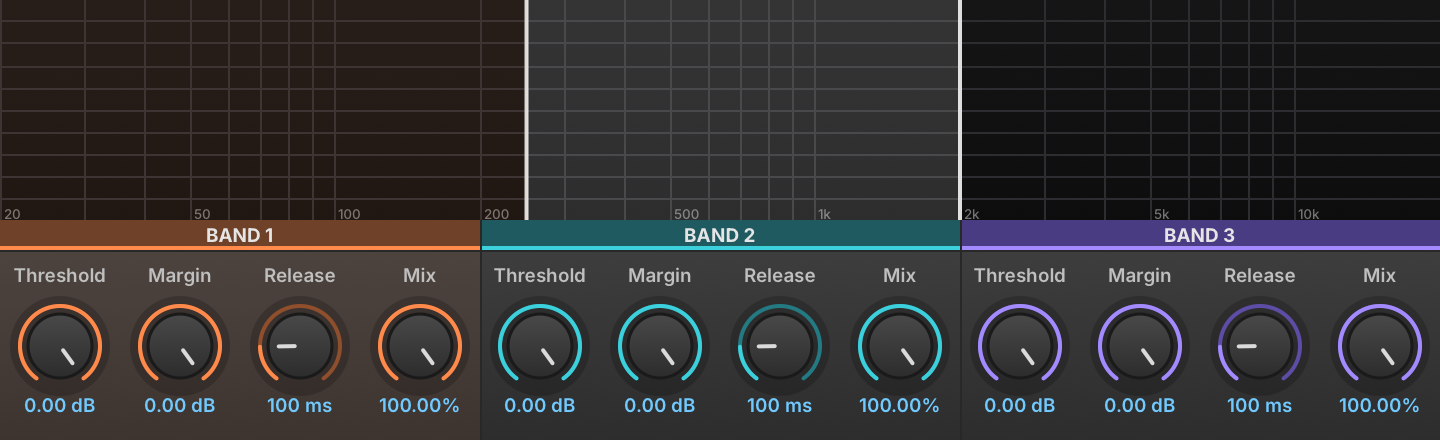The image size is (1440, 440).
Task: Adjust the Band 1 Threshold knob
Action: point(60,345)
